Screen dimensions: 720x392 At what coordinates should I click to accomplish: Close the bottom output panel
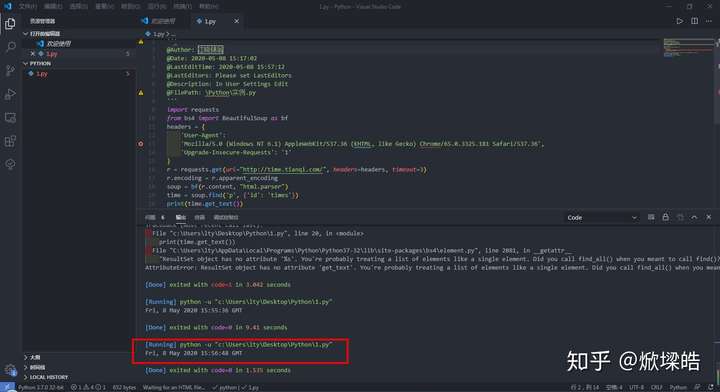pos(709,217)
